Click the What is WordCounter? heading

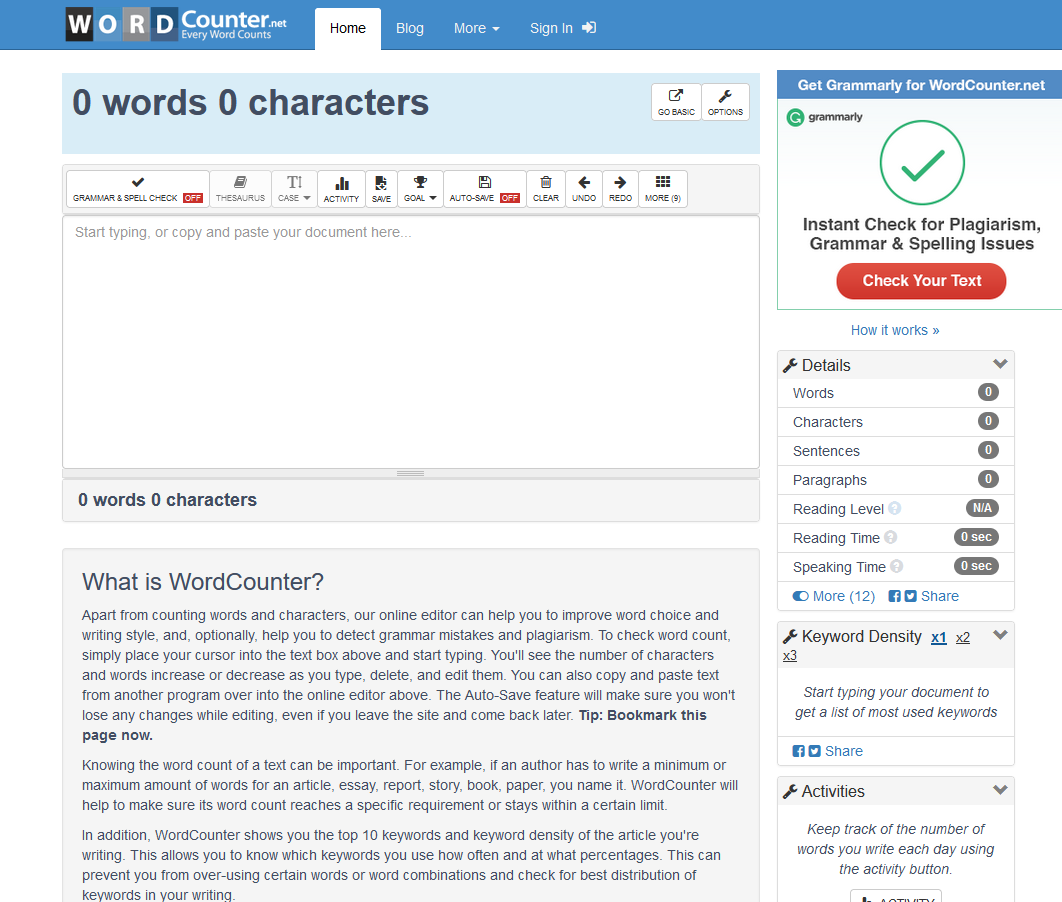click(203, 582)
